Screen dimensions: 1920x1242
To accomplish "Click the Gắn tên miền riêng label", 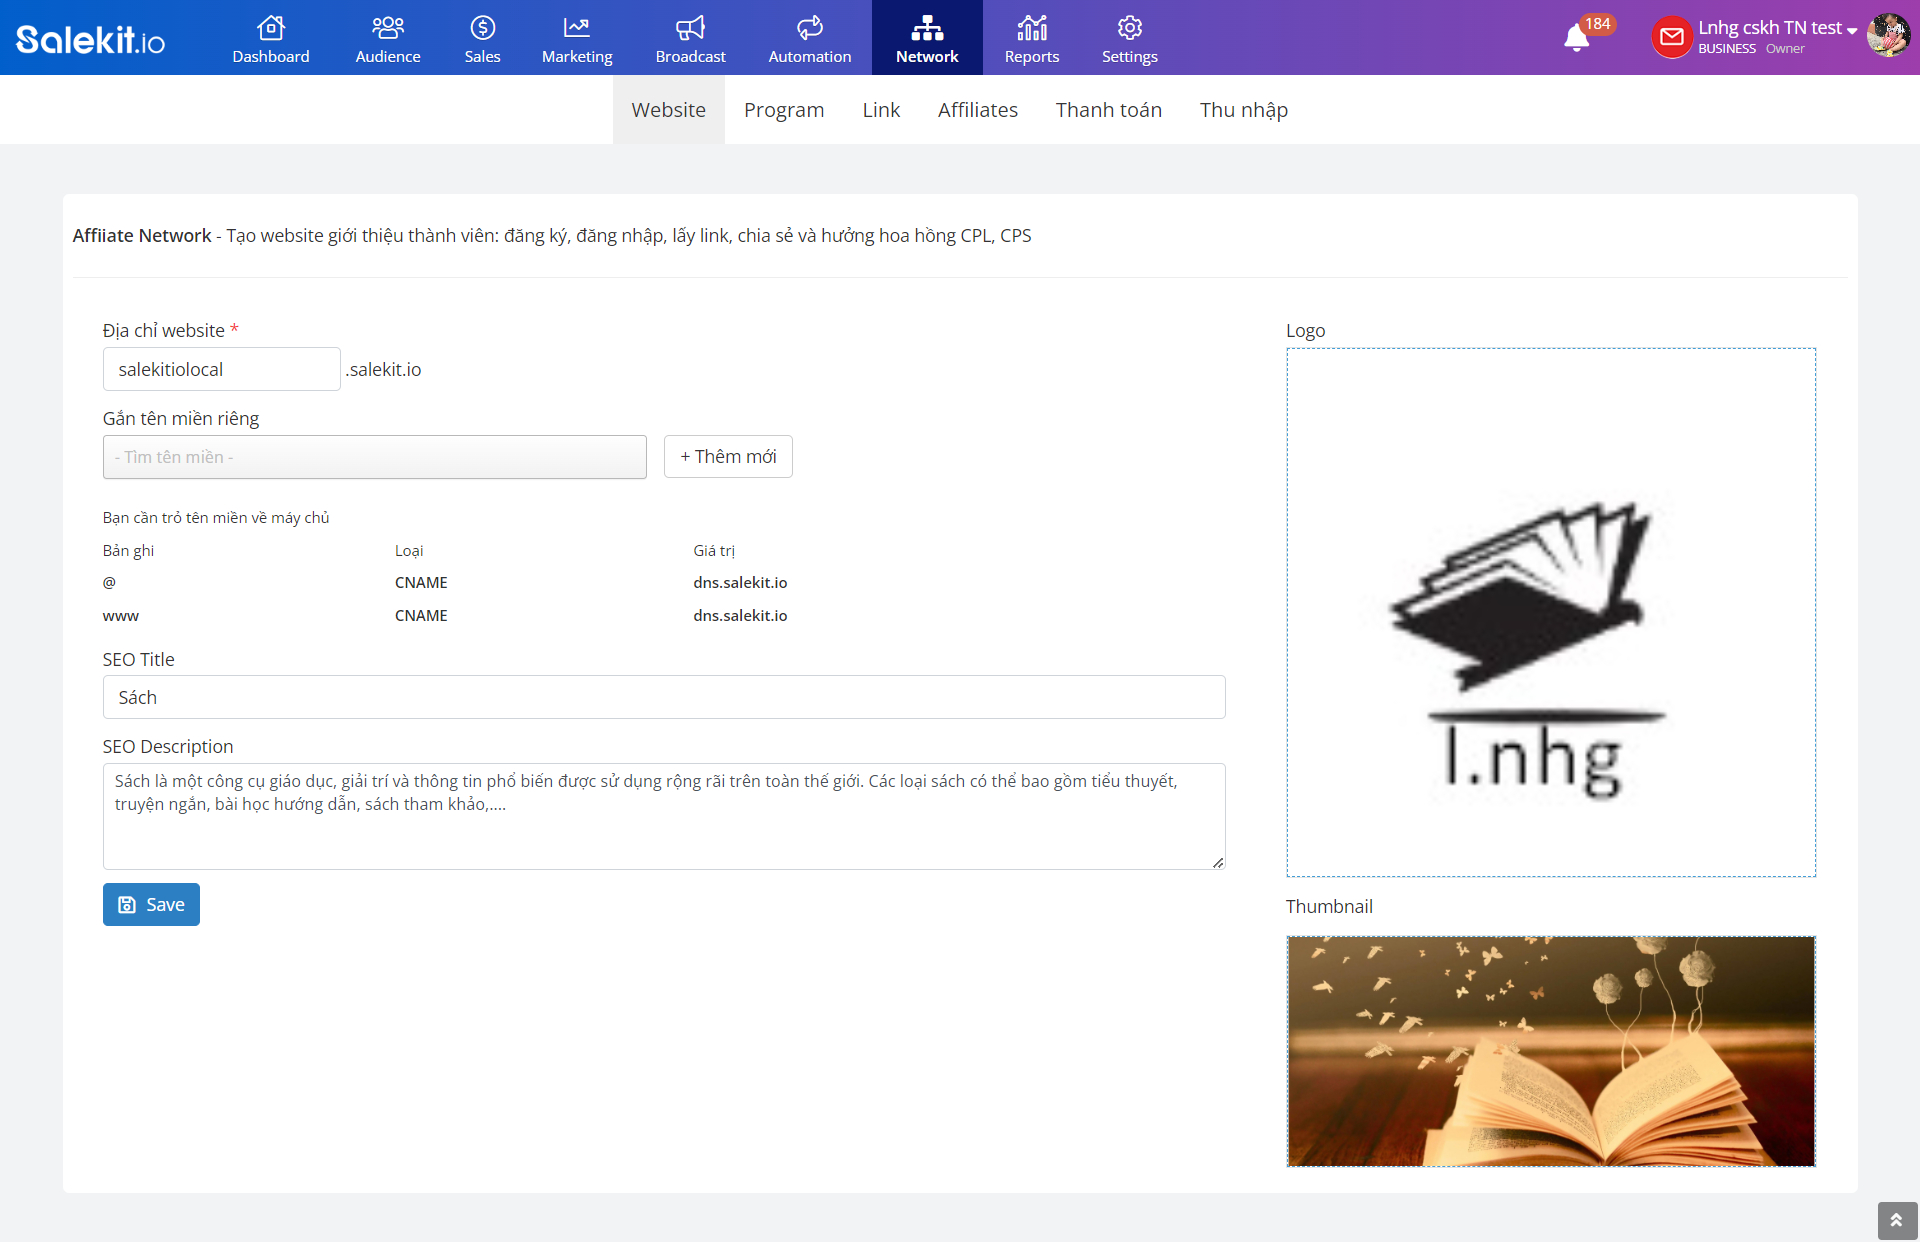I will (x=181, y=419).
